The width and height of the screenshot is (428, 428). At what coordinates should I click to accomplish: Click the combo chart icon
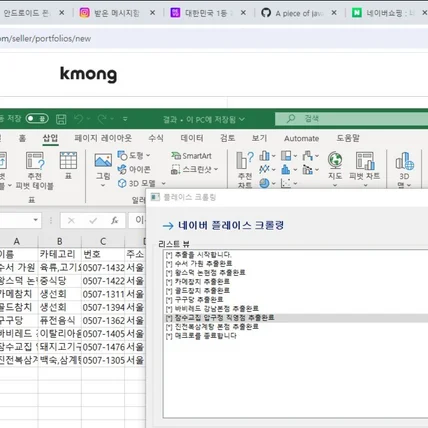[x=308, y=169]
